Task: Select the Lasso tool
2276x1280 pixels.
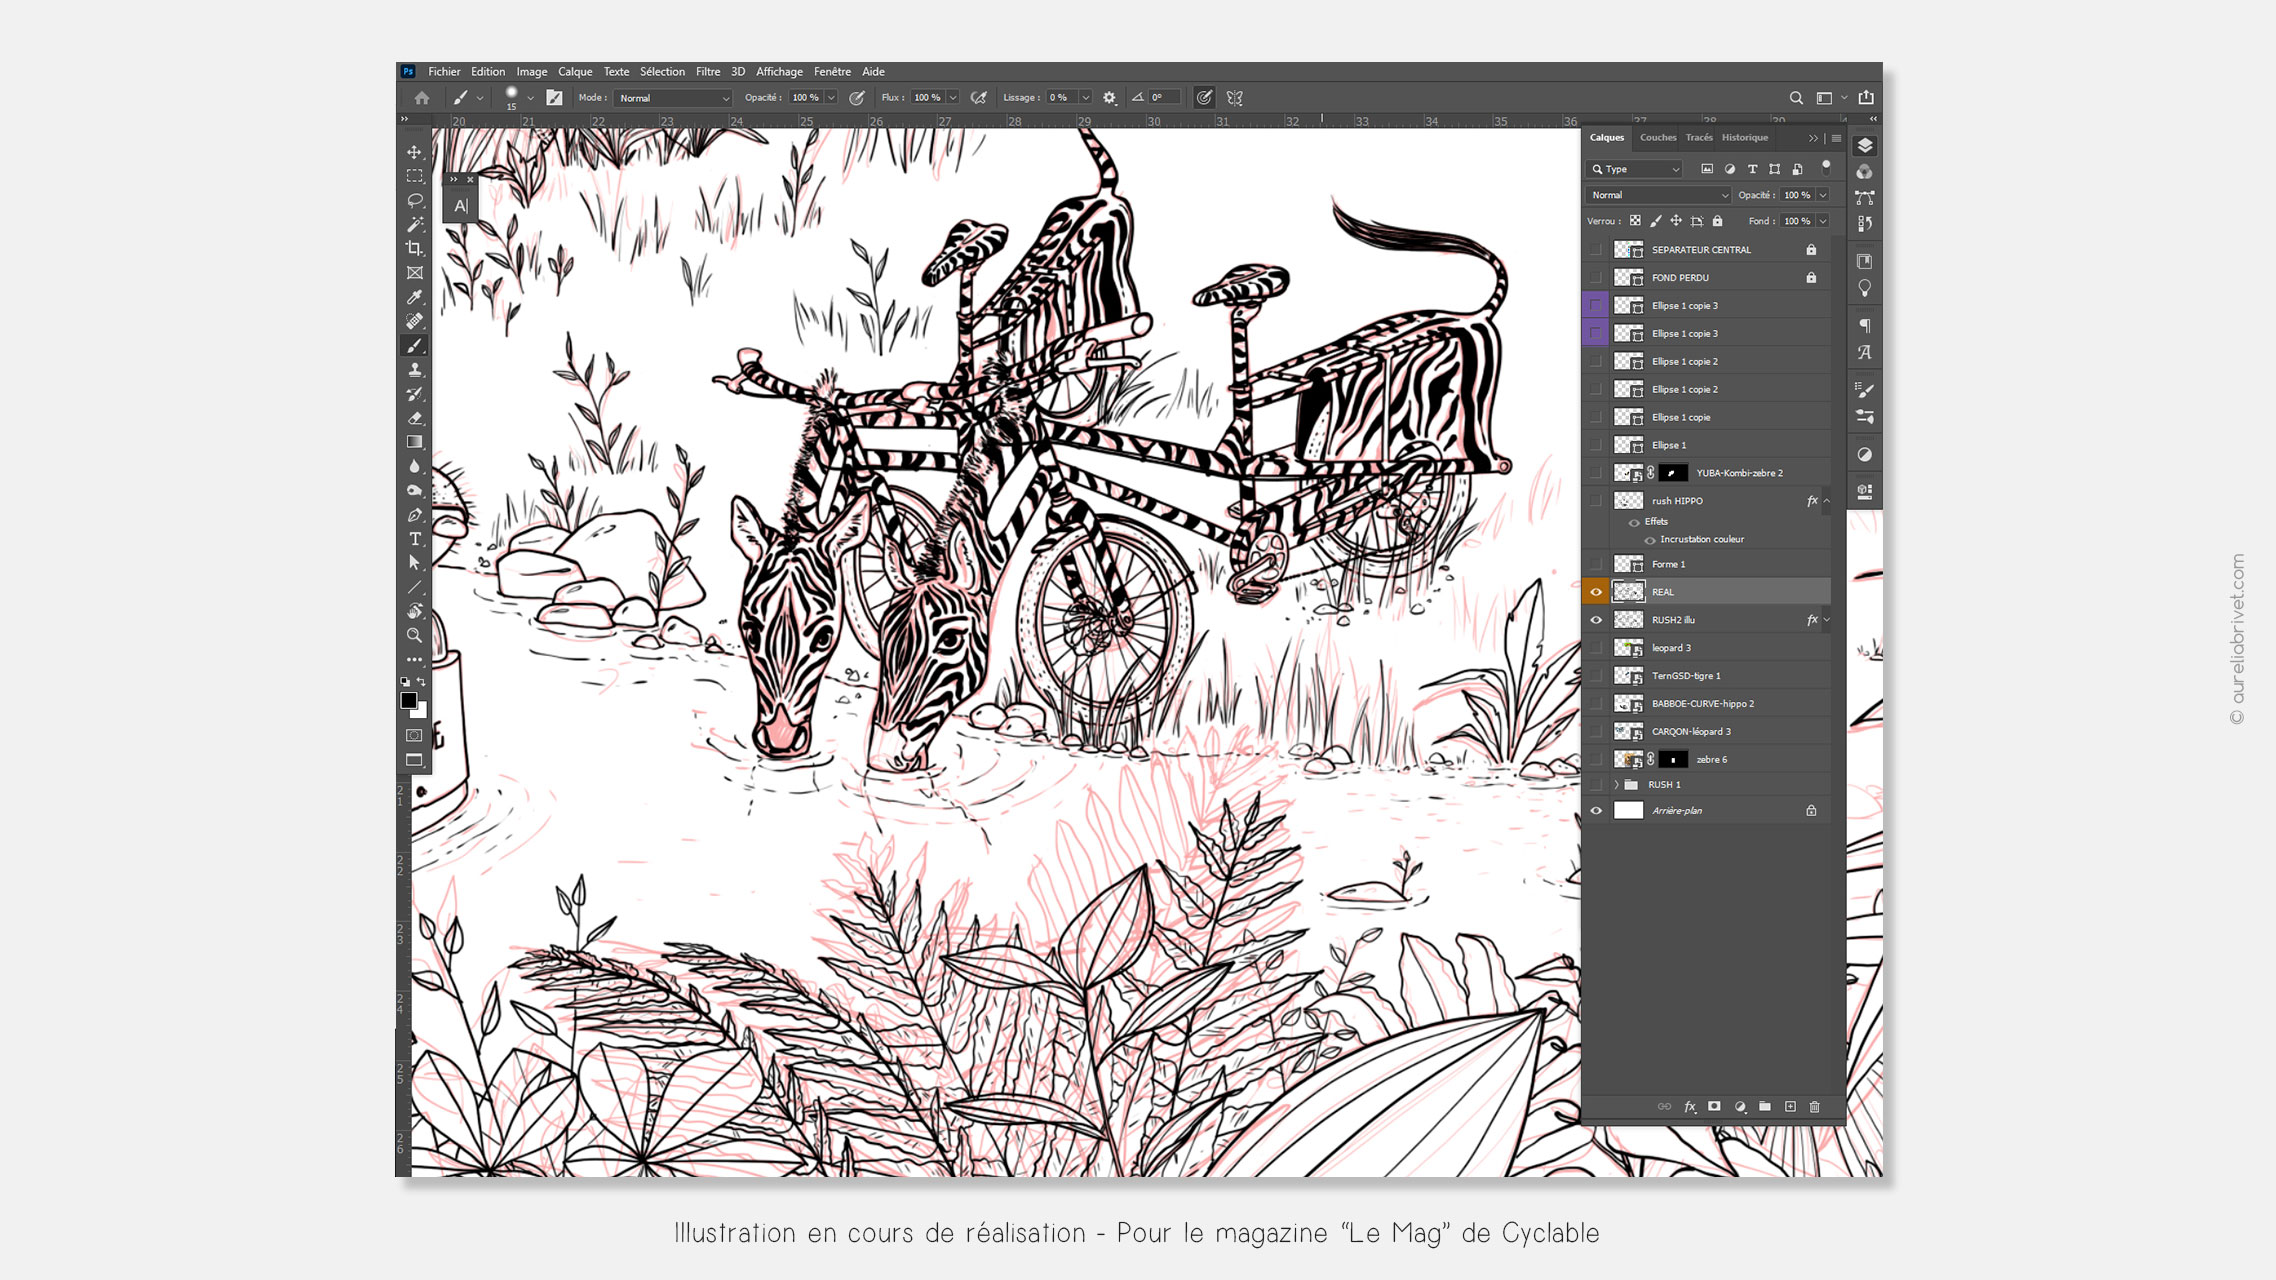Action: point(414,200)
